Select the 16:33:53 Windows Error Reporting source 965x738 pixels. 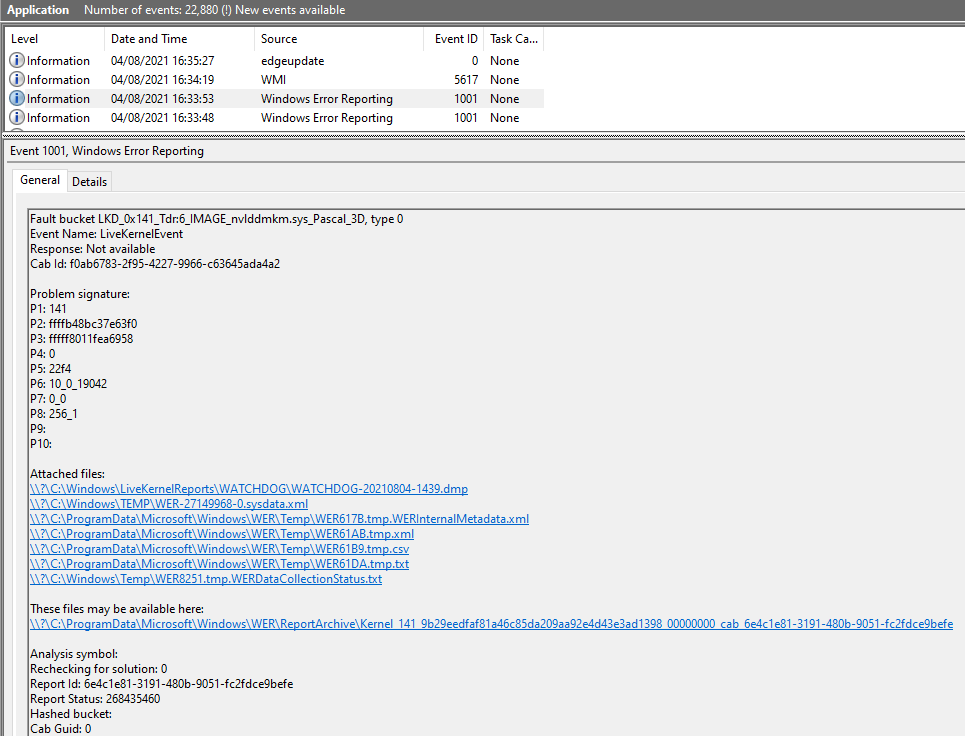pos(327,99)
